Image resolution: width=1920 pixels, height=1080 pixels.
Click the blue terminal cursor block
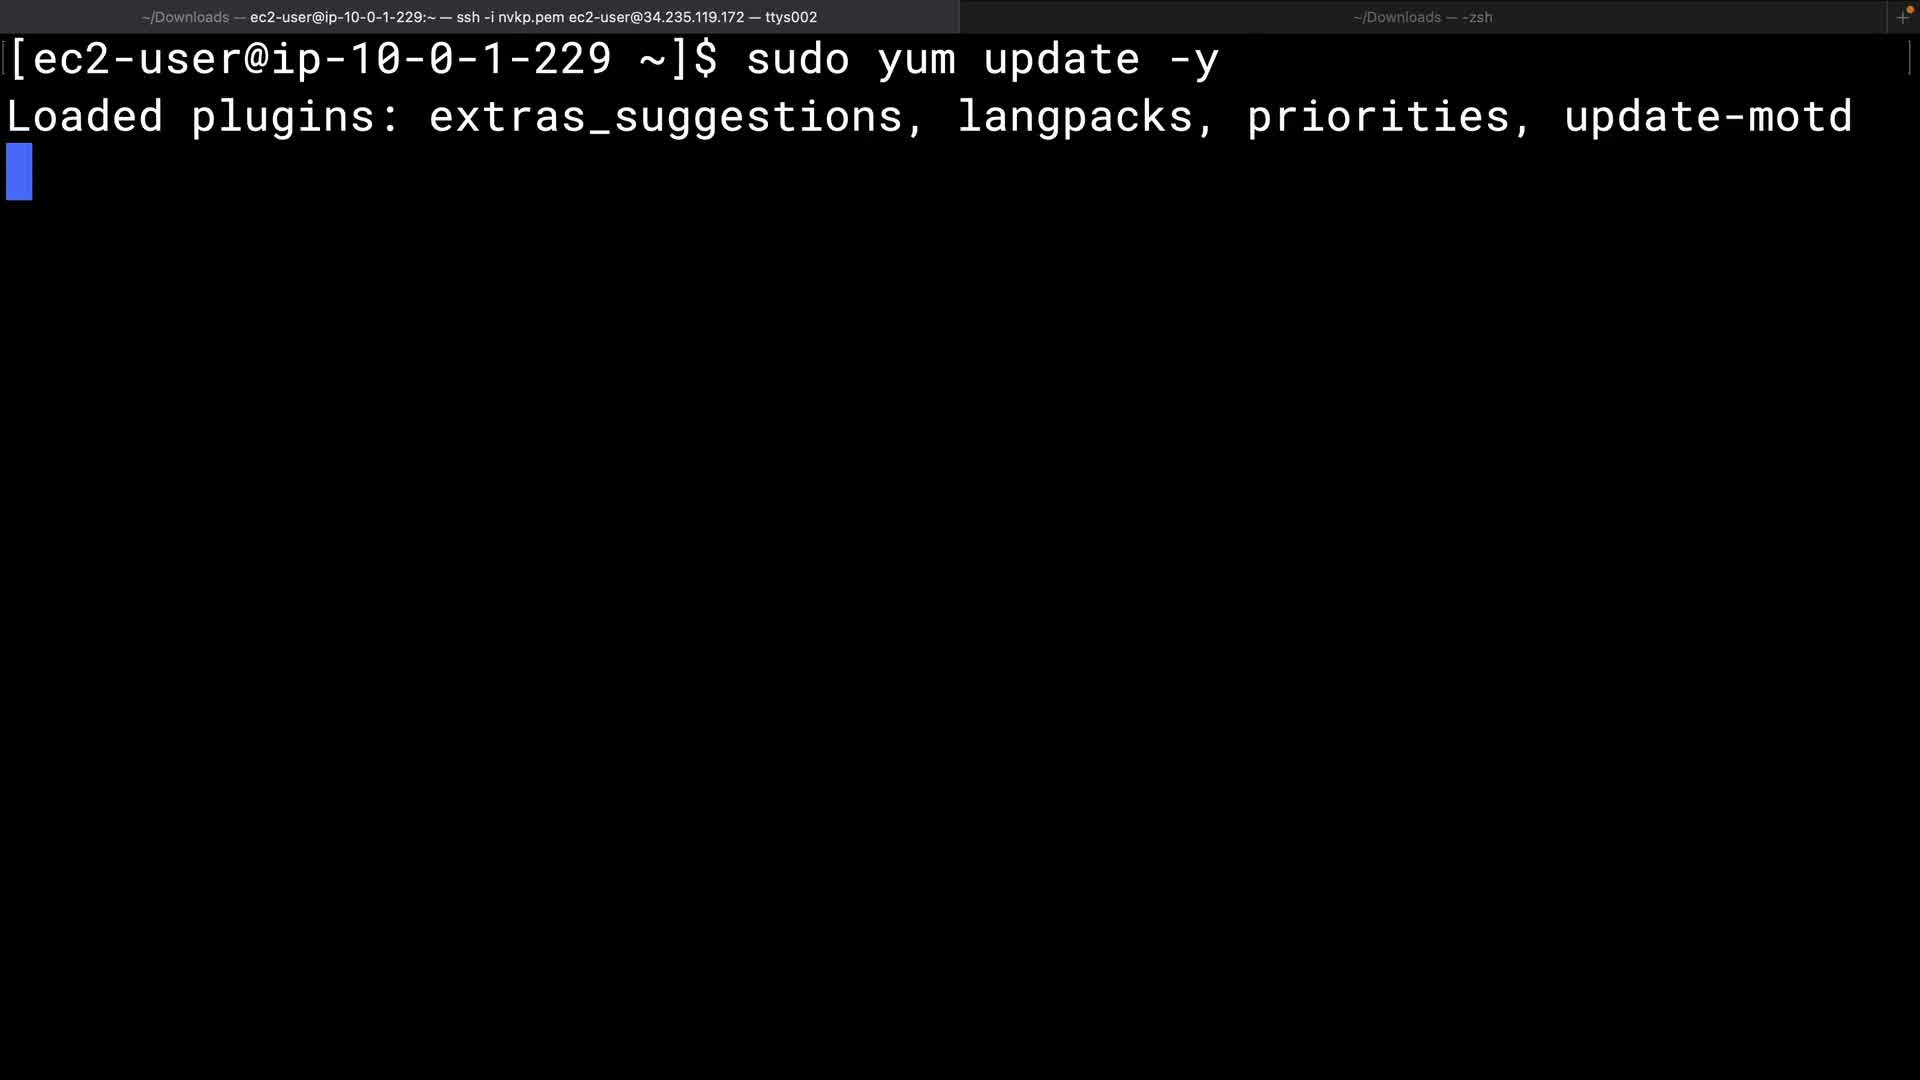click(x=19, y=171)
